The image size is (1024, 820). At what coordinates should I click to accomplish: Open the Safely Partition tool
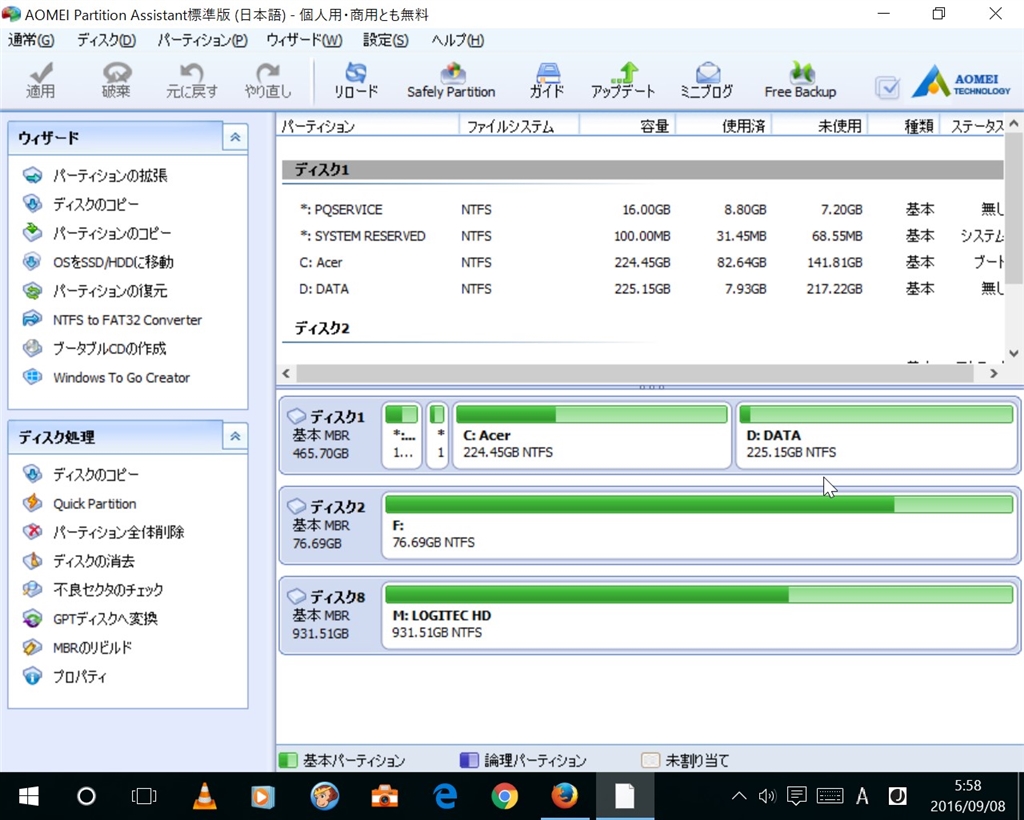[451, 80]
